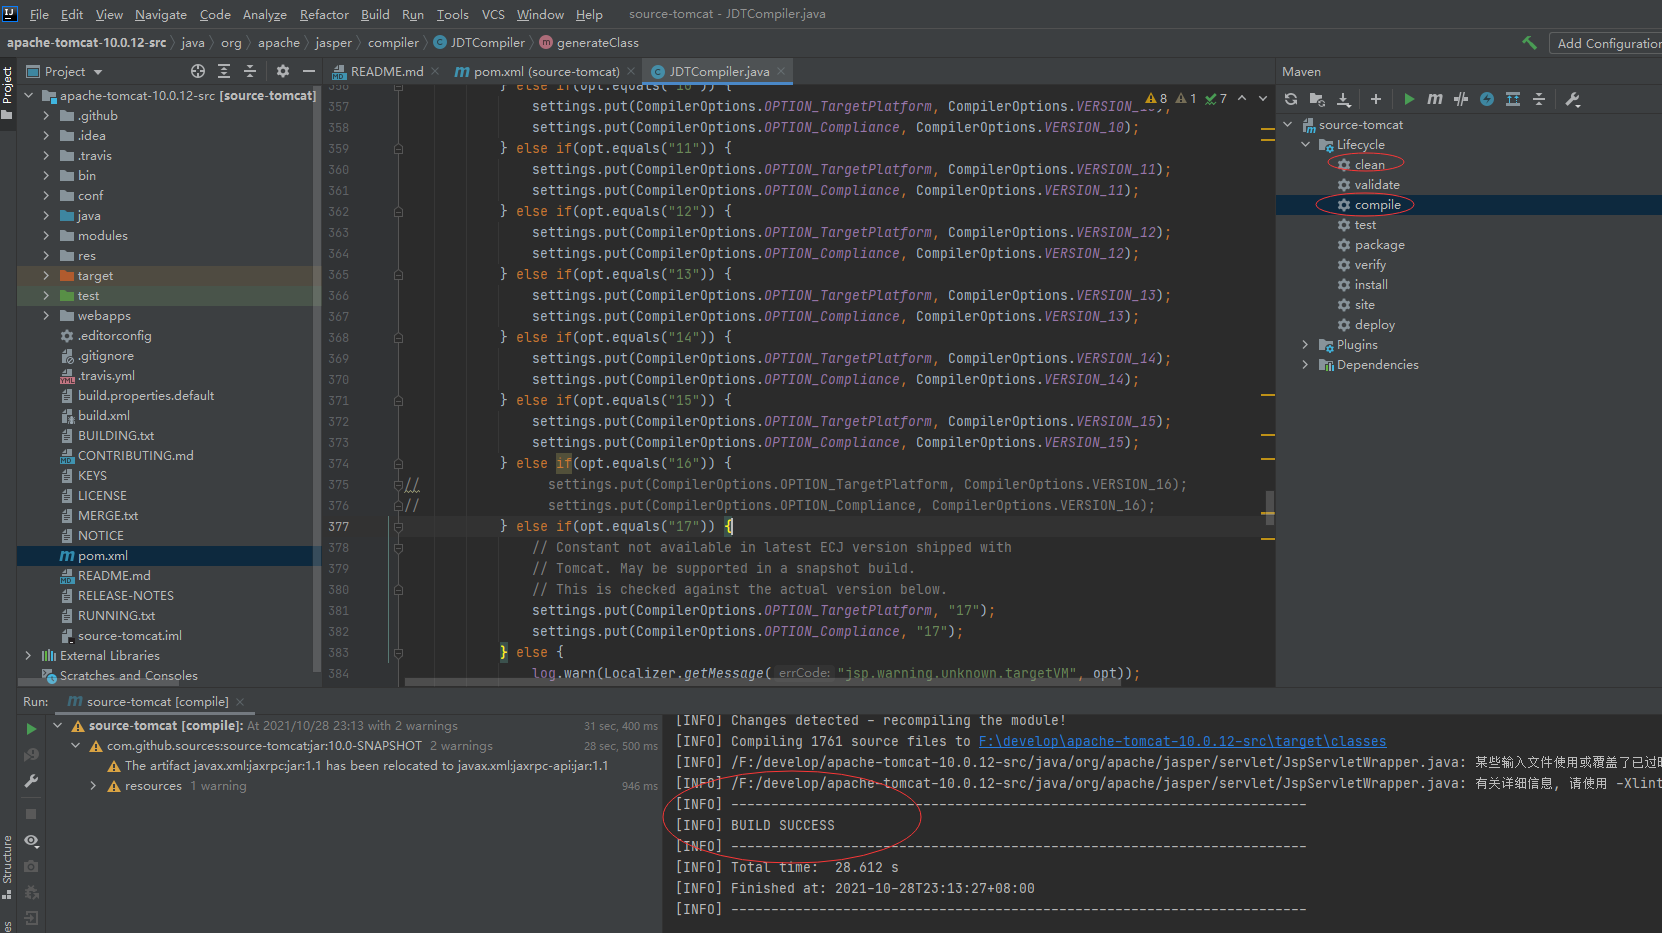Screen dimensions: 1662x933
Task: Close the JDTCompiler.java tab
Action: [781, 71]
